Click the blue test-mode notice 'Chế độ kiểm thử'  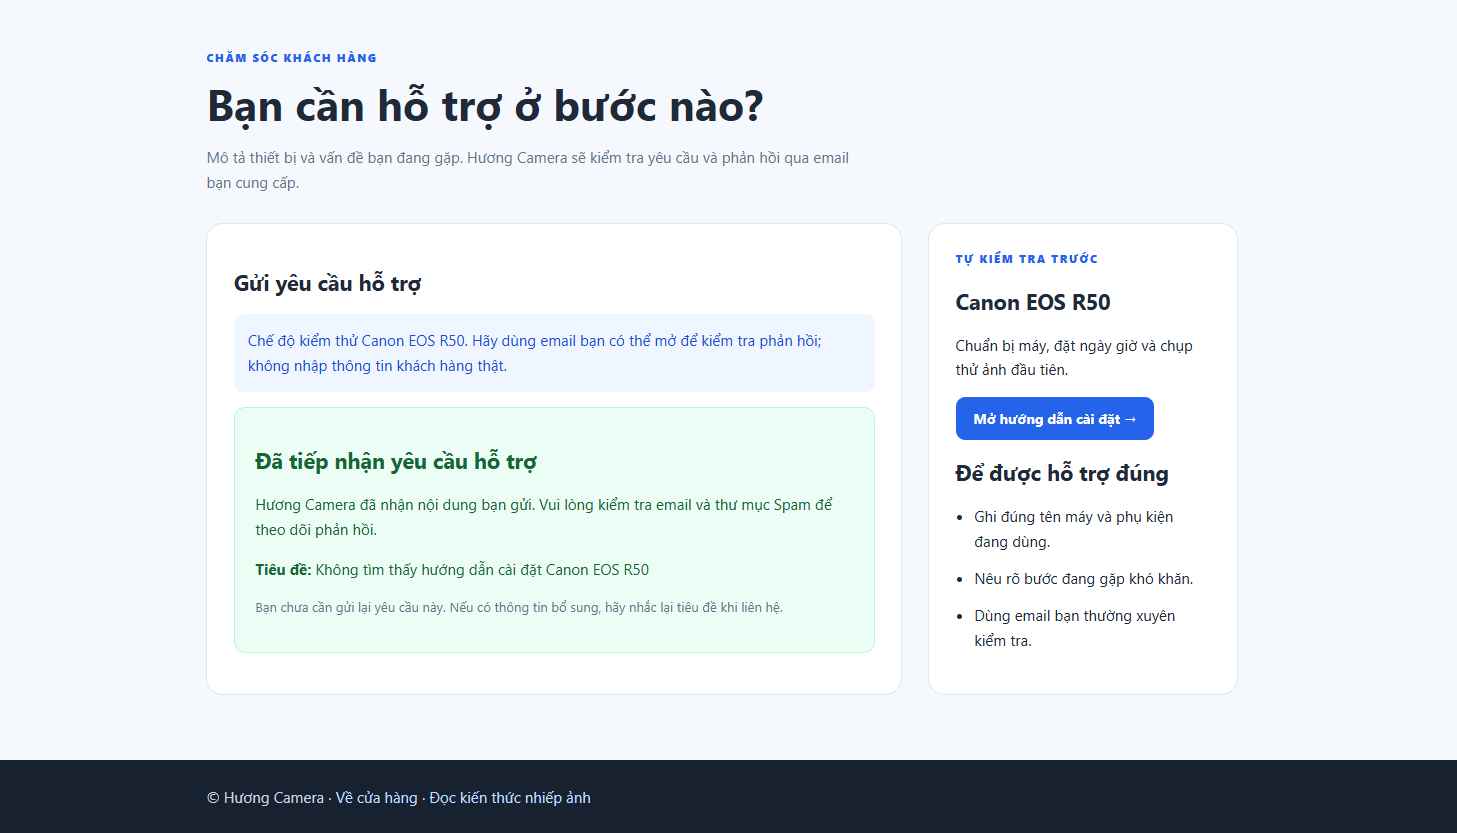[x=554, y=353]
